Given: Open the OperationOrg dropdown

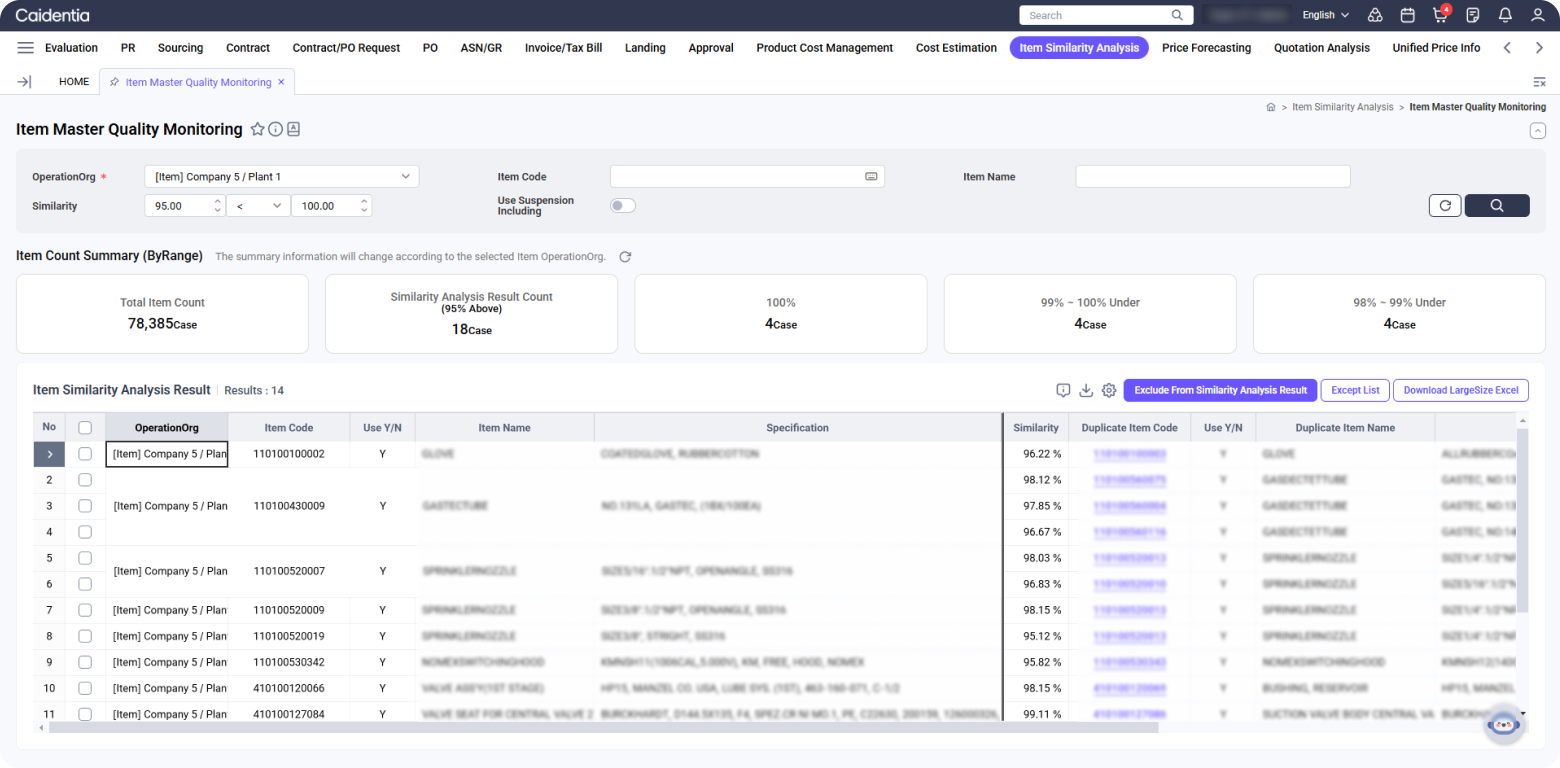Looking at the screenshot, I should pyautogui.click(x=281, y=177).
